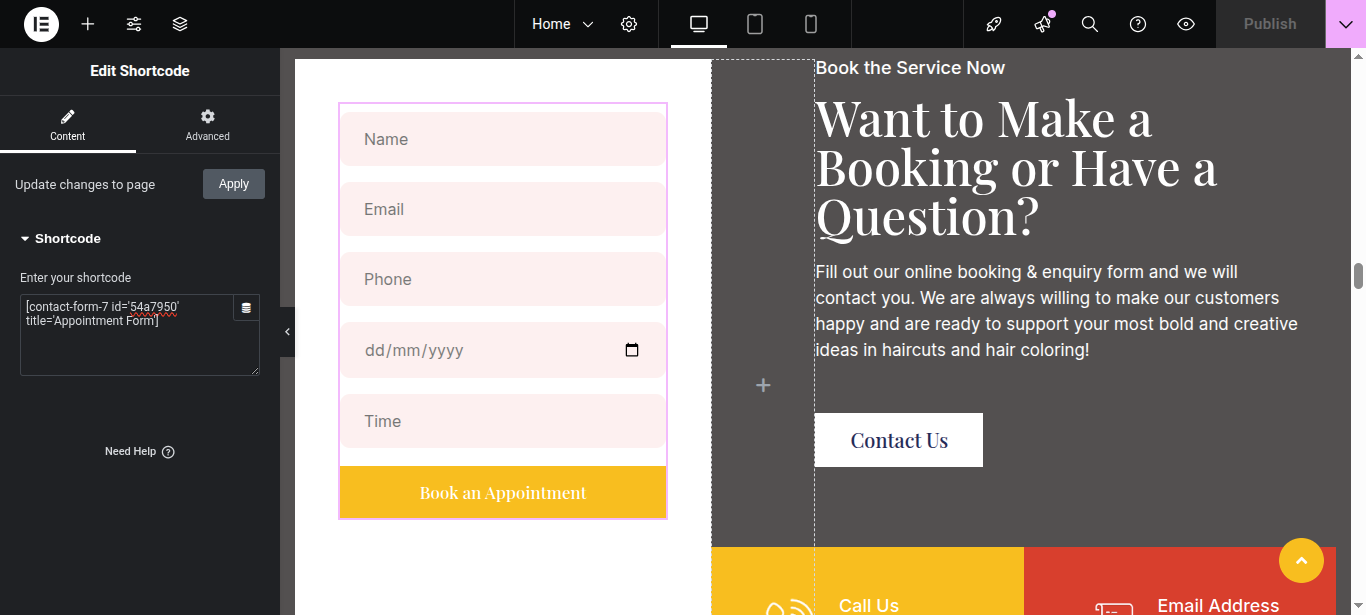Click the phone icon beside Call Us

(789, 606)
